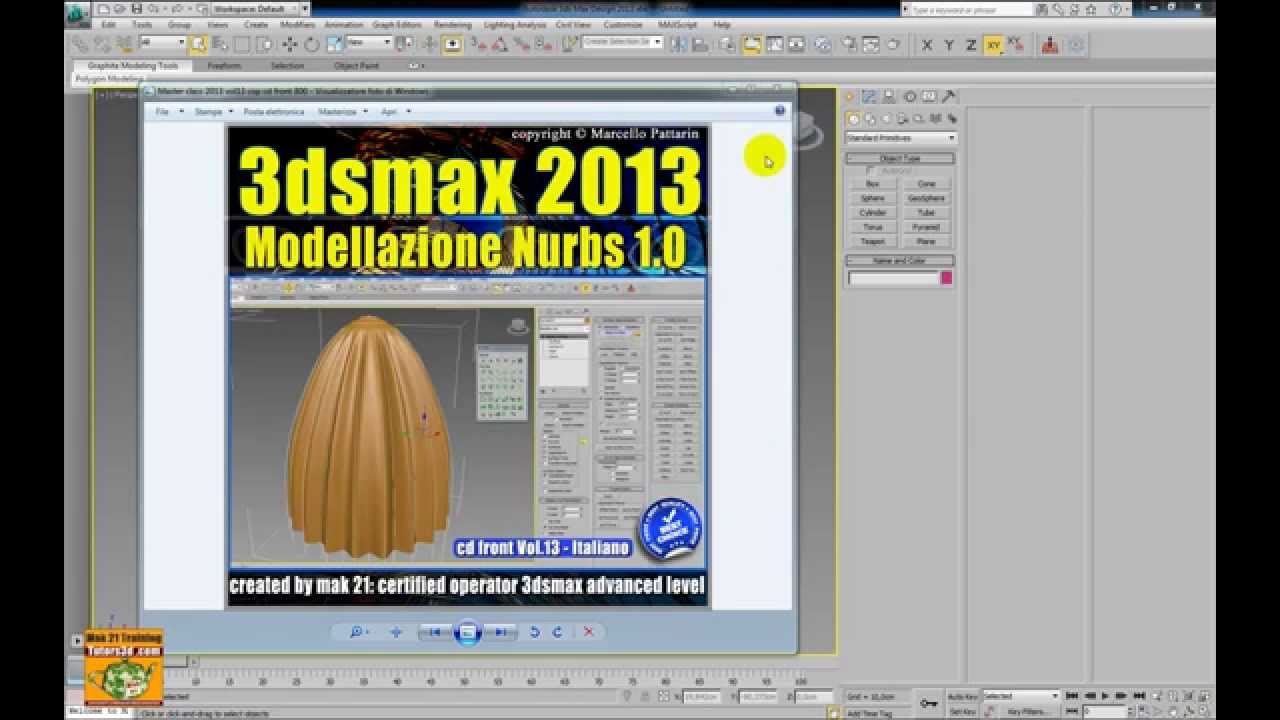This screenshot has width=1280, height=720.
Task: Toggle the Percent Snap button
Action: click(521, 44)
